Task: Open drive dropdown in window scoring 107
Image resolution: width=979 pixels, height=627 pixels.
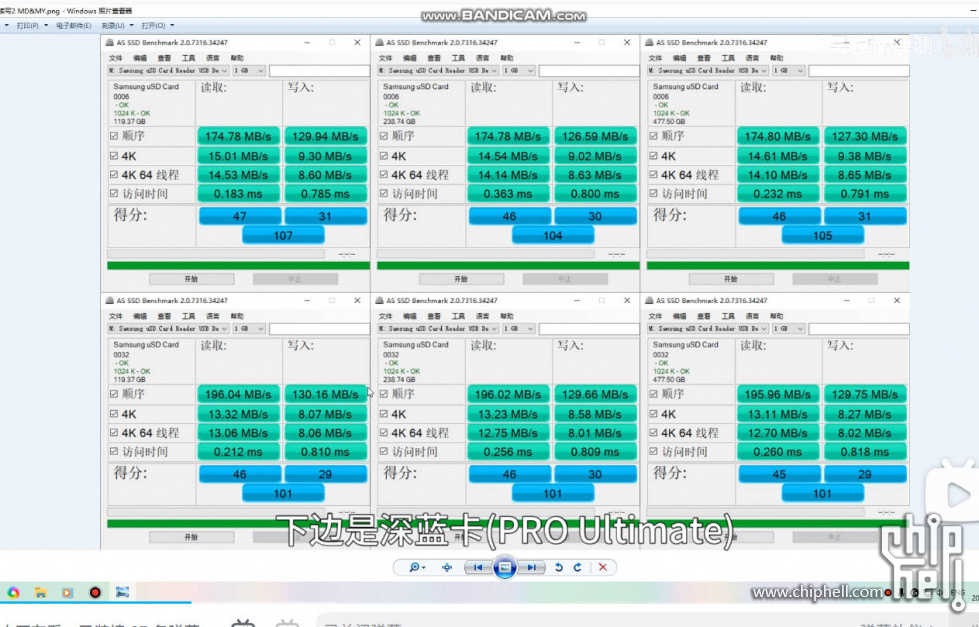Action: [169, 71]
